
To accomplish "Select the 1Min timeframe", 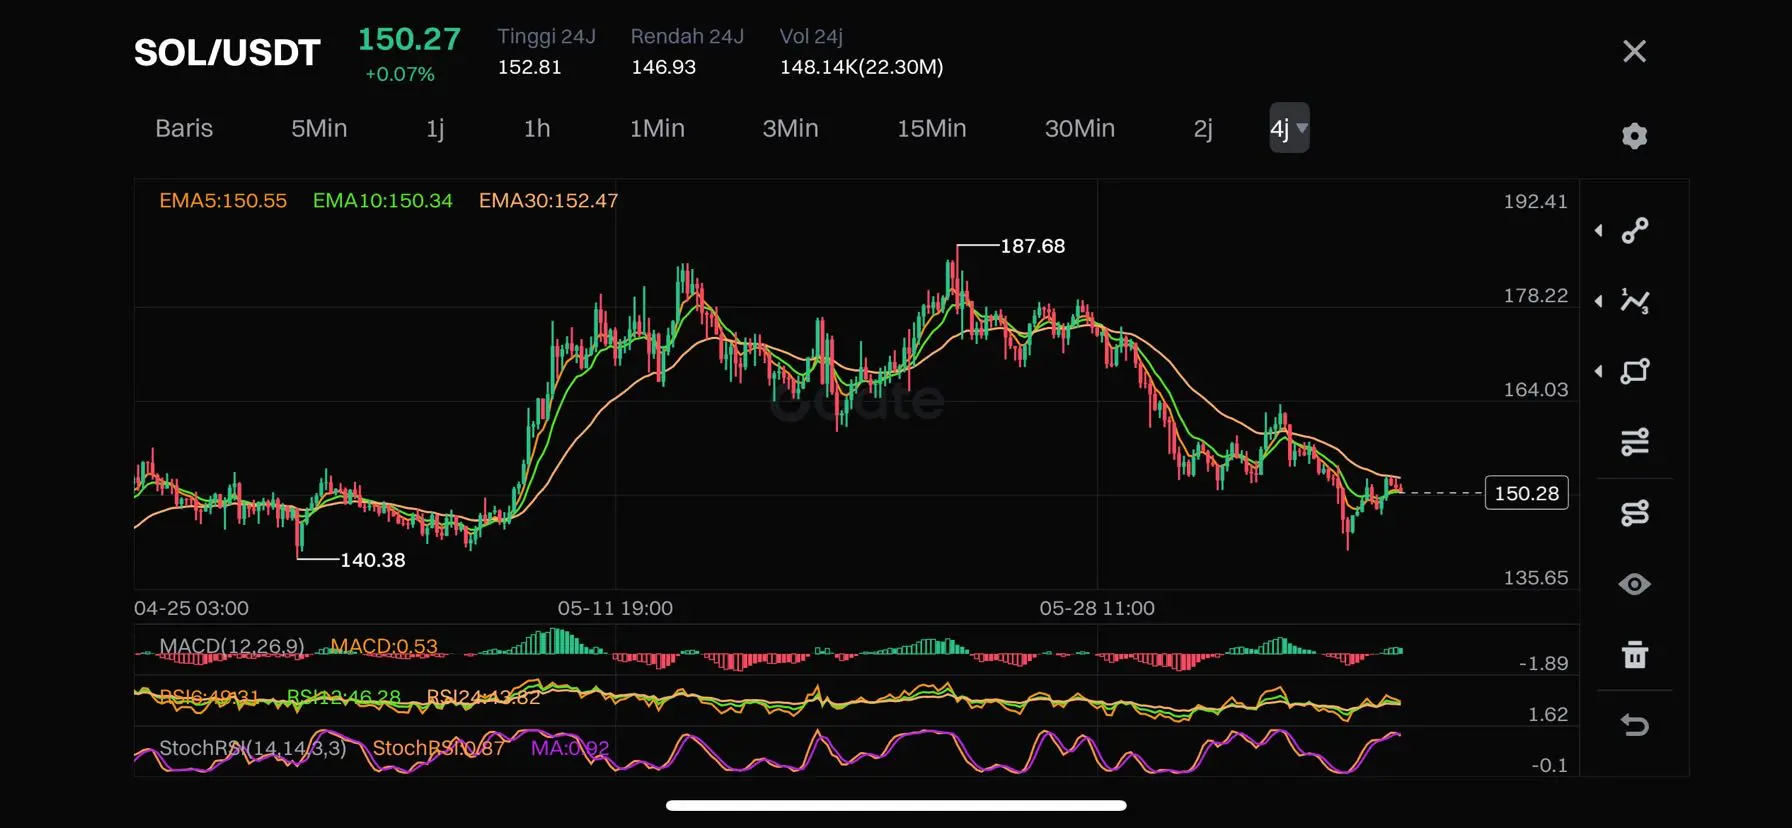I will [657, 128].
